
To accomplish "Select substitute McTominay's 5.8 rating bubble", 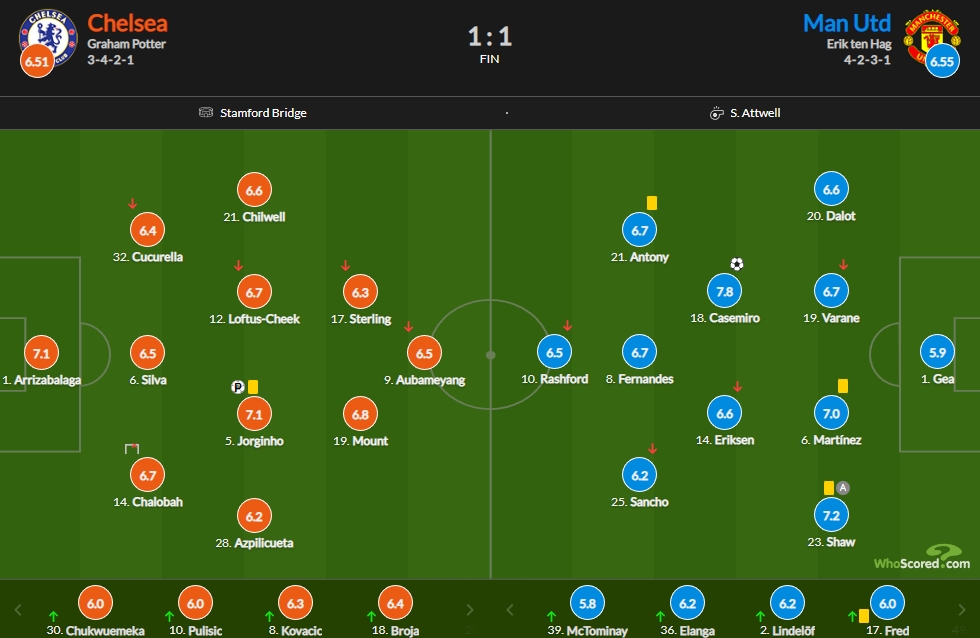I will tap(588, 603).
